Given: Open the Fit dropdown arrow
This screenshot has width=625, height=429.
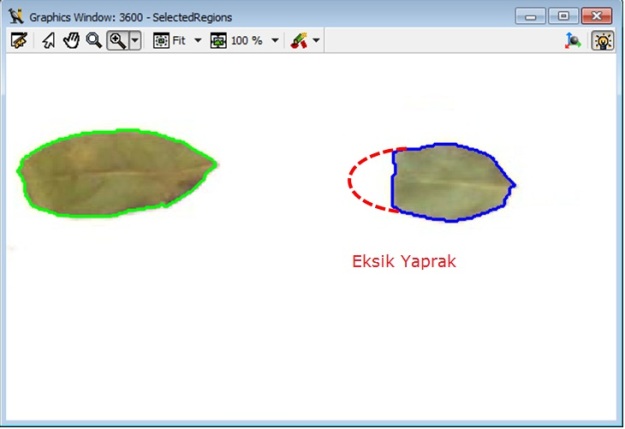Looking at the screenshot, I should [x=198, y=40].
